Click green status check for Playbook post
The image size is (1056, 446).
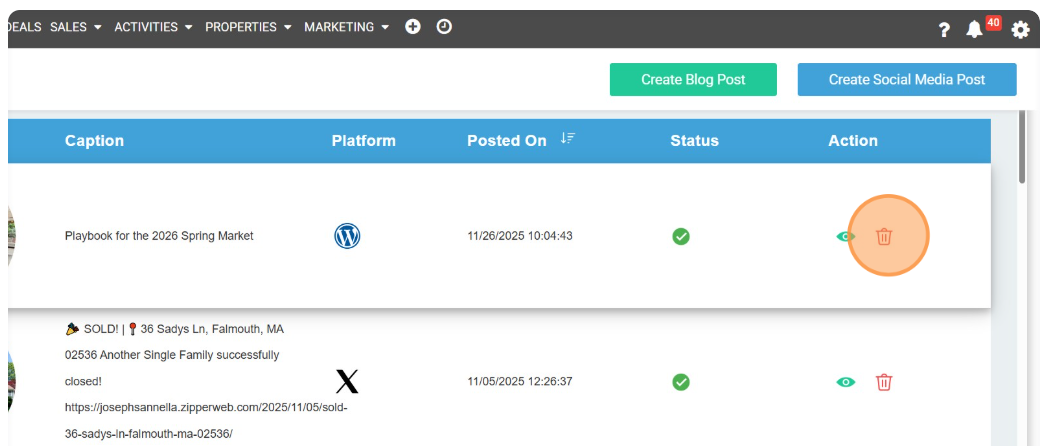point(681,236)
